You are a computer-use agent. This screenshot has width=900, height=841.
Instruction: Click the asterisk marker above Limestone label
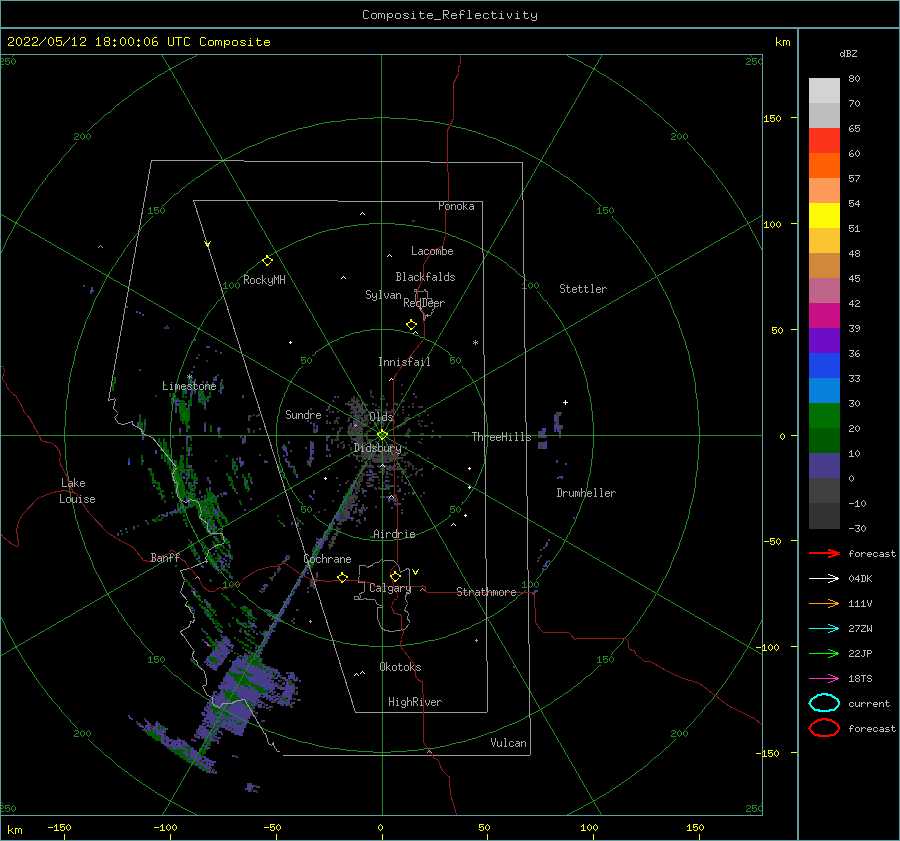point(189,377)
